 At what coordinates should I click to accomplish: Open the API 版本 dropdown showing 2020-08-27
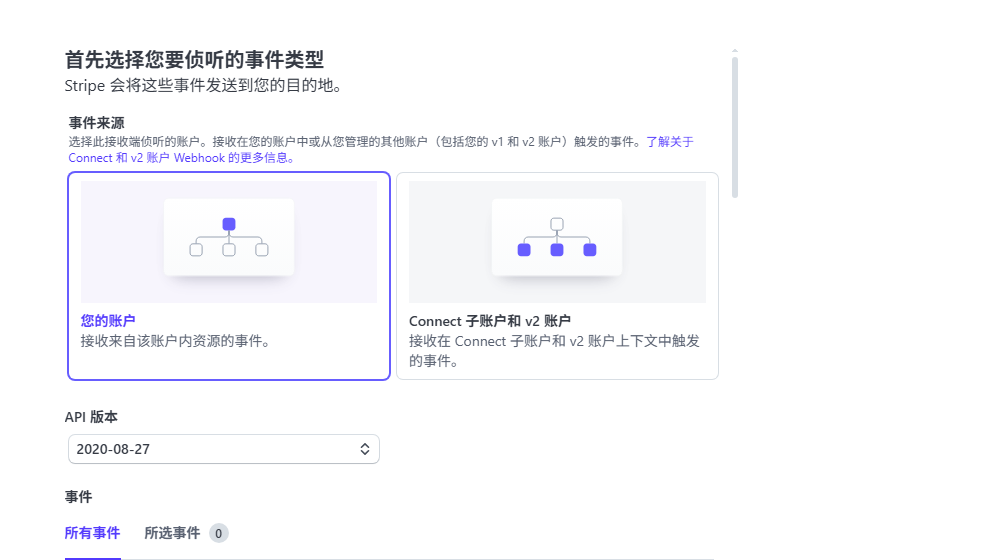223,449
